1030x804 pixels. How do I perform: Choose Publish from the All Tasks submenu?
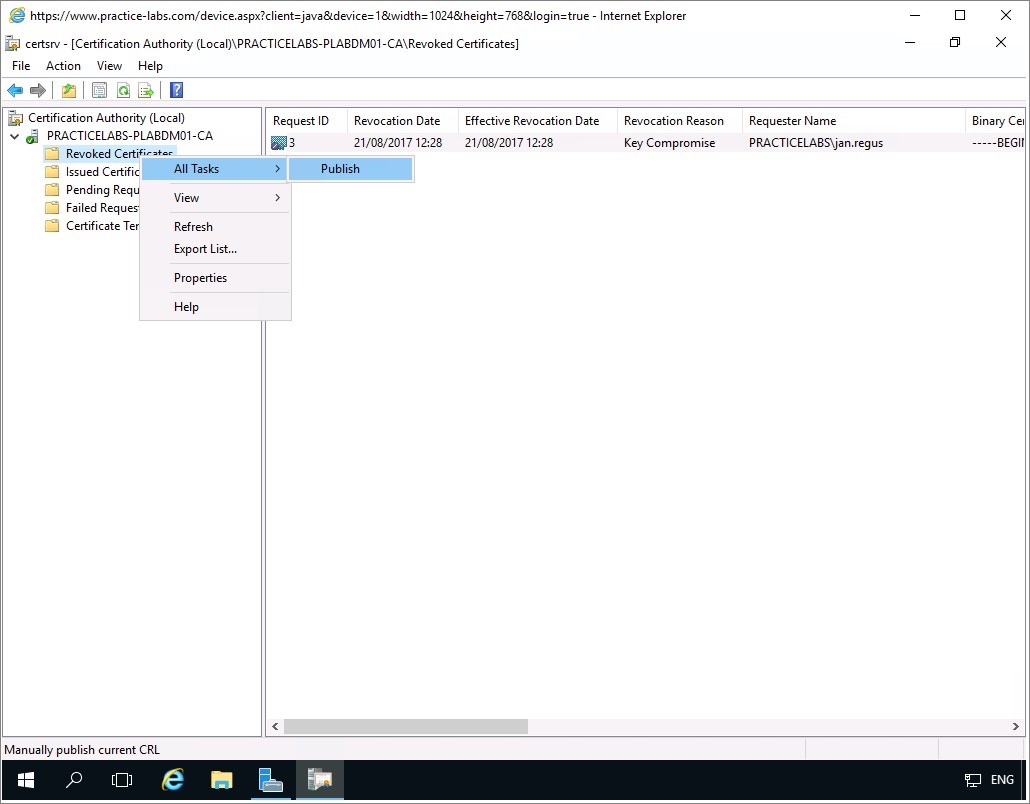[351, 169]
